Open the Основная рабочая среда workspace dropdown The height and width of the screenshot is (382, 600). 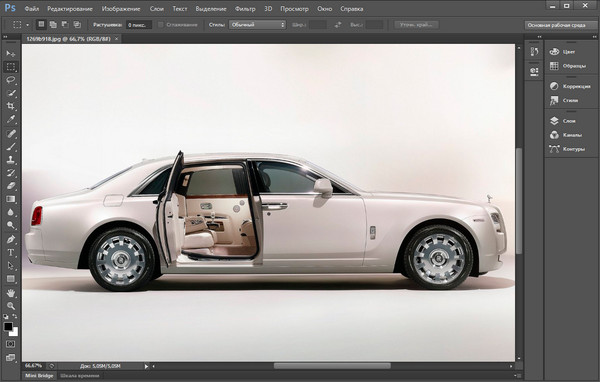point(560,25)
